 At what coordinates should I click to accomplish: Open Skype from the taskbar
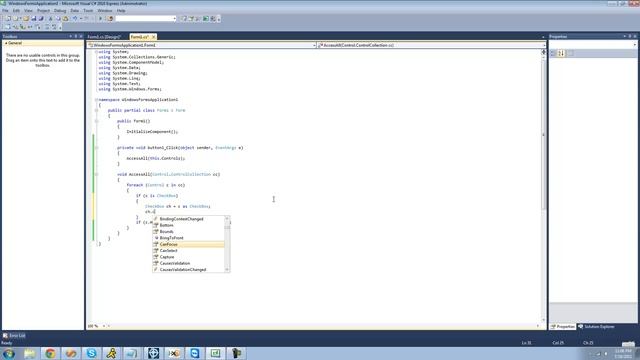(91, 353)
